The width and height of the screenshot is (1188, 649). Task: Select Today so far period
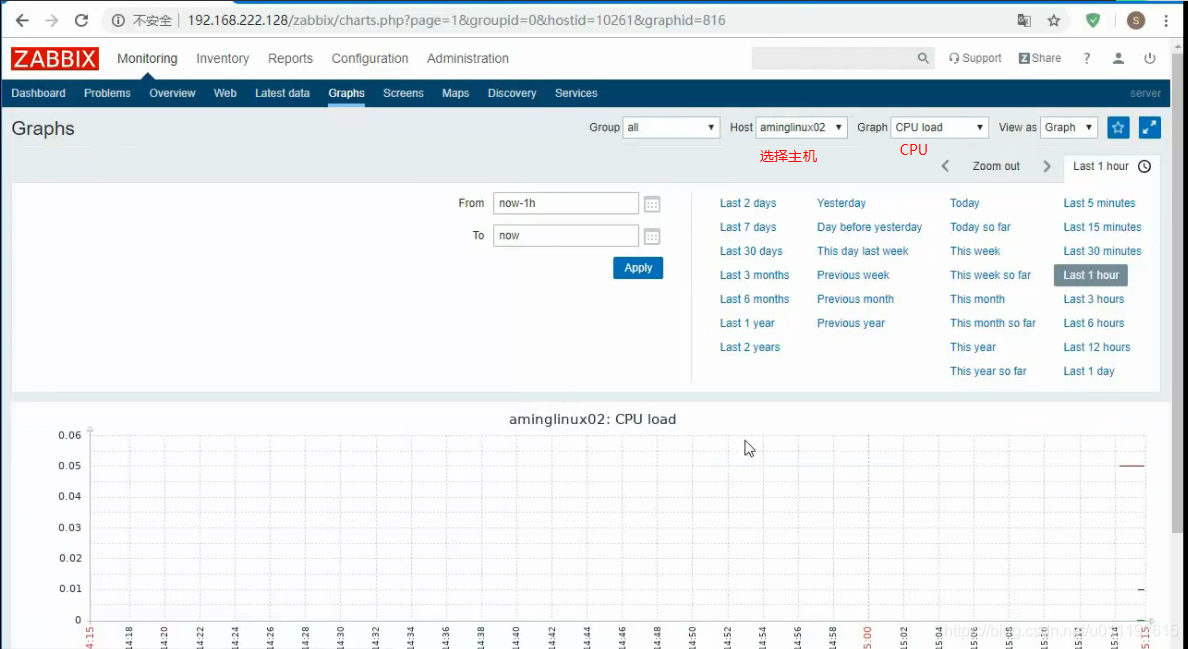pos(980,227)
